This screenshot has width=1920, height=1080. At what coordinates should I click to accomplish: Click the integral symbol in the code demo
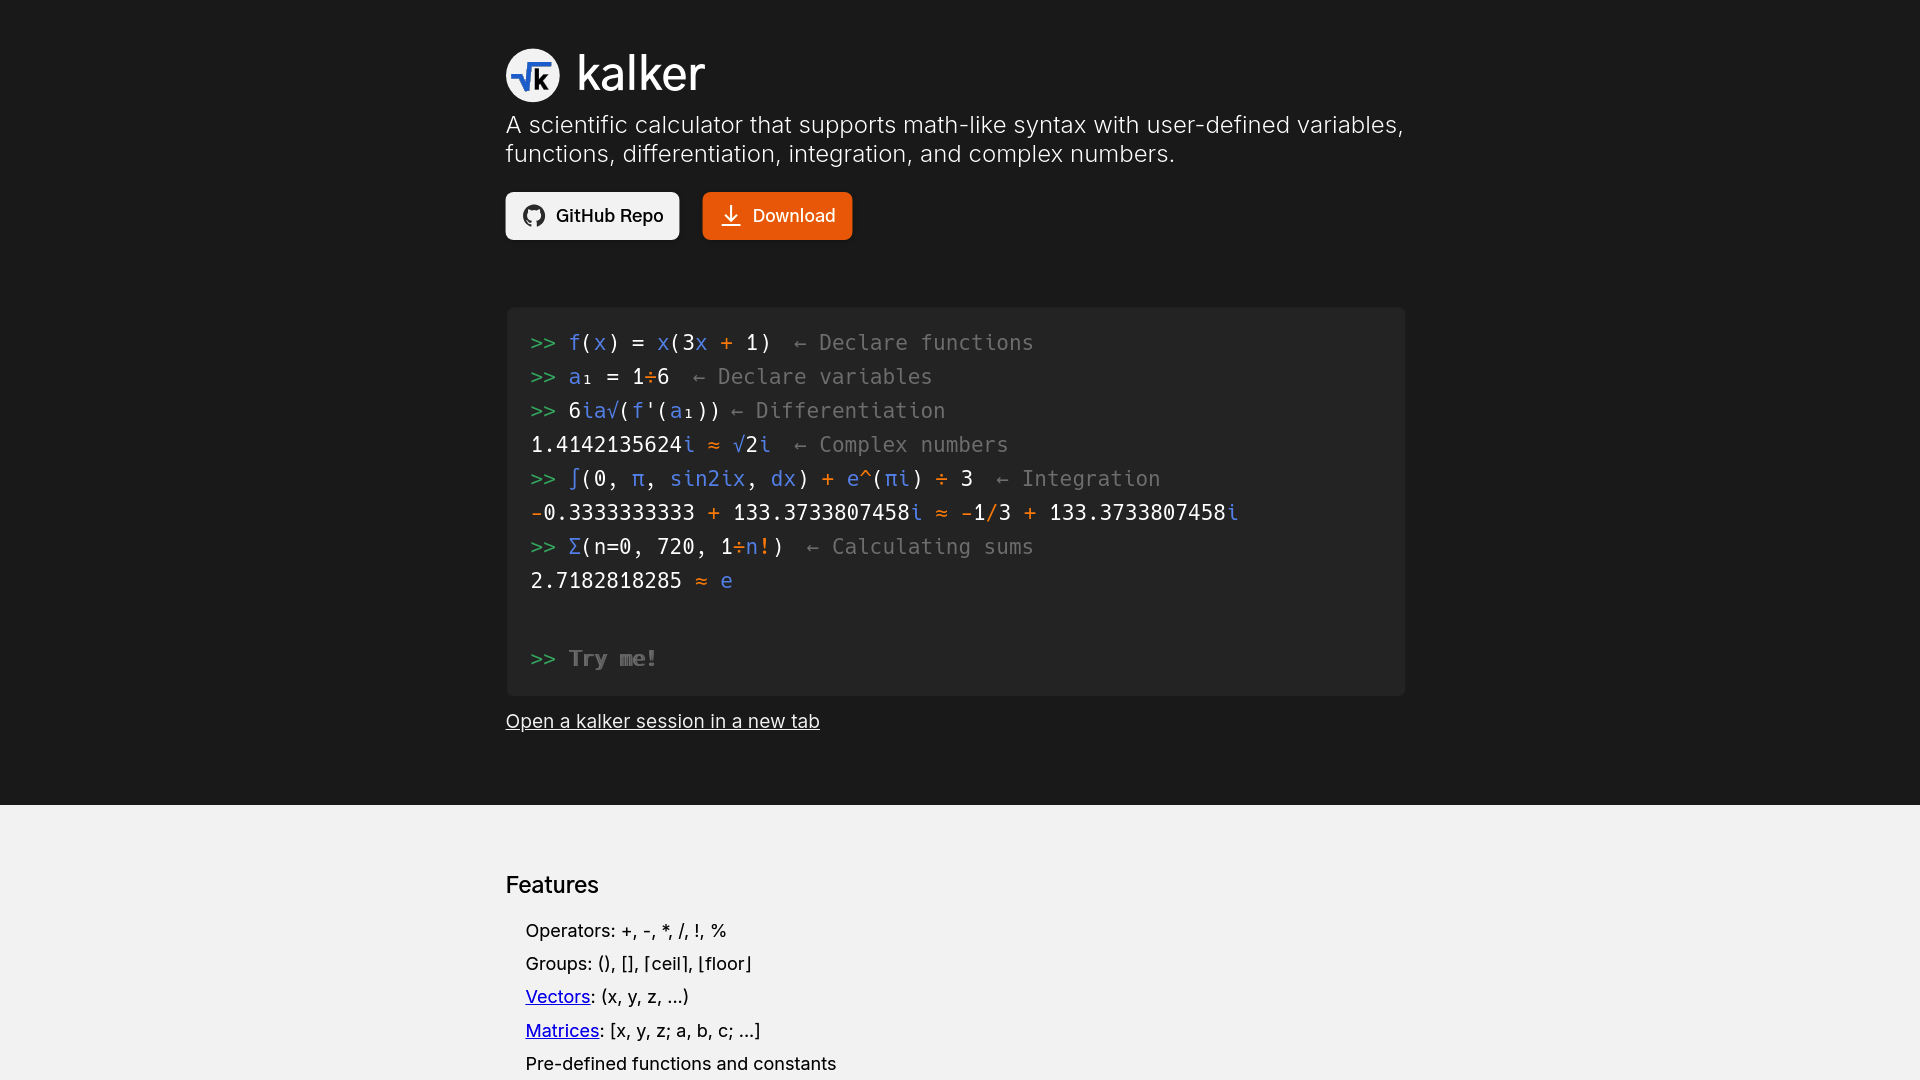click(x=574, y=479)
